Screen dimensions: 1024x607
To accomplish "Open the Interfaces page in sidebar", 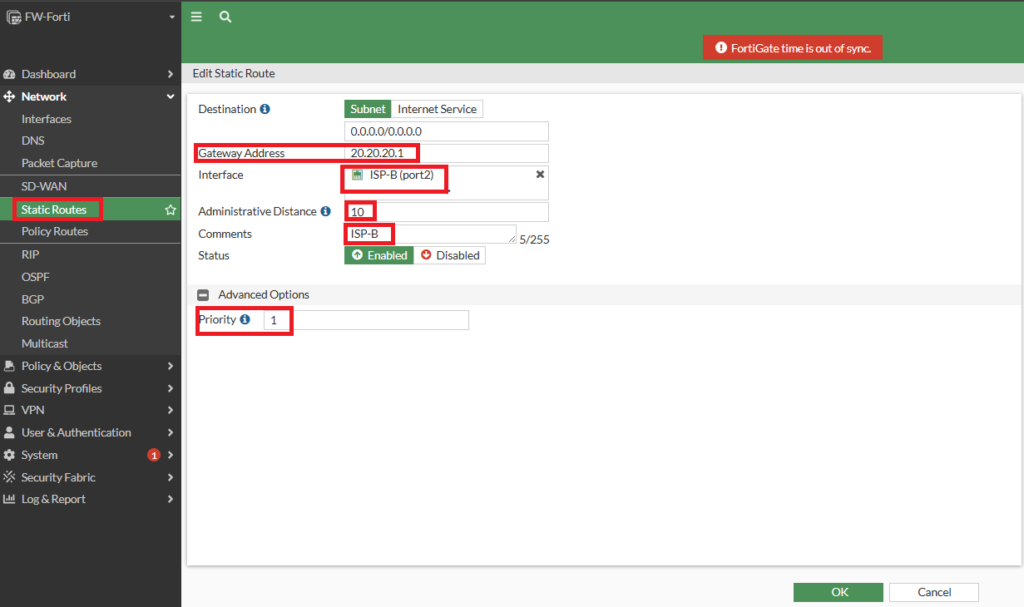I will (46, 119).
